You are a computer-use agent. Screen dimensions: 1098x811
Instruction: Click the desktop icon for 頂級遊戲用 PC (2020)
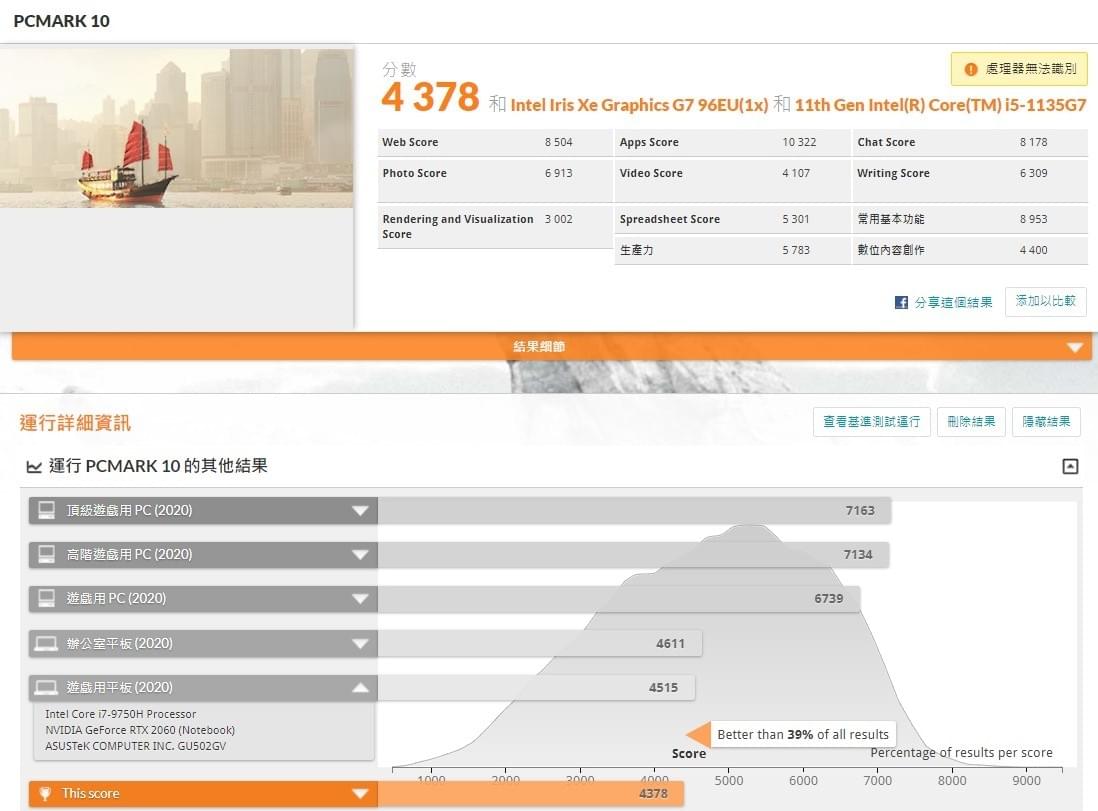coord(46,510)
